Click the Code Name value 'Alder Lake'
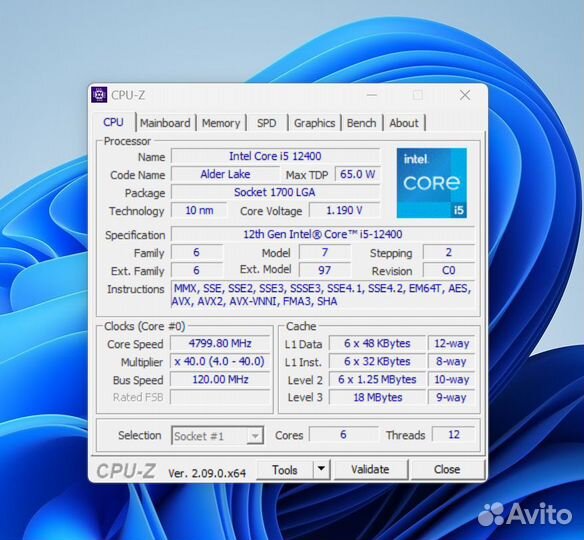Screen dimensions: 584x540 (x=225, y=174)
